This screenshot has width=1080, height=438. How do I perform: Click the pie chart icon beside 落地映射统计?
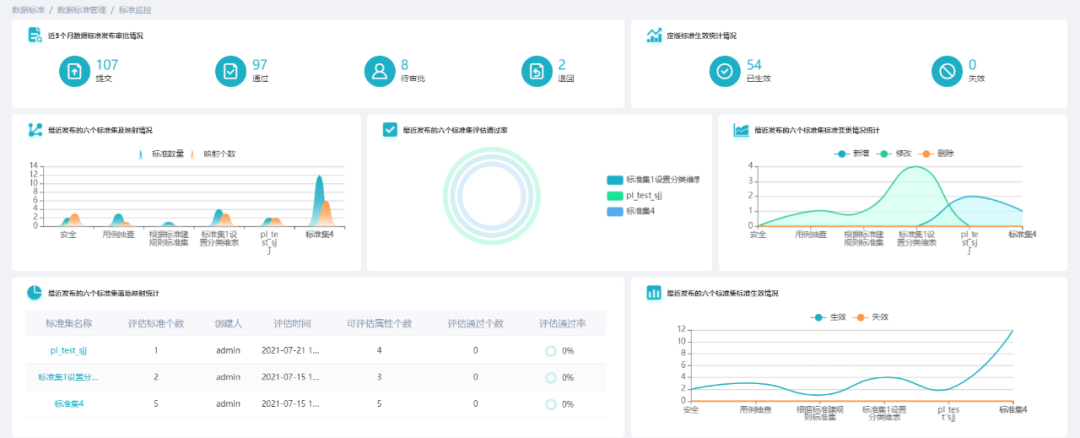(34, 293)
